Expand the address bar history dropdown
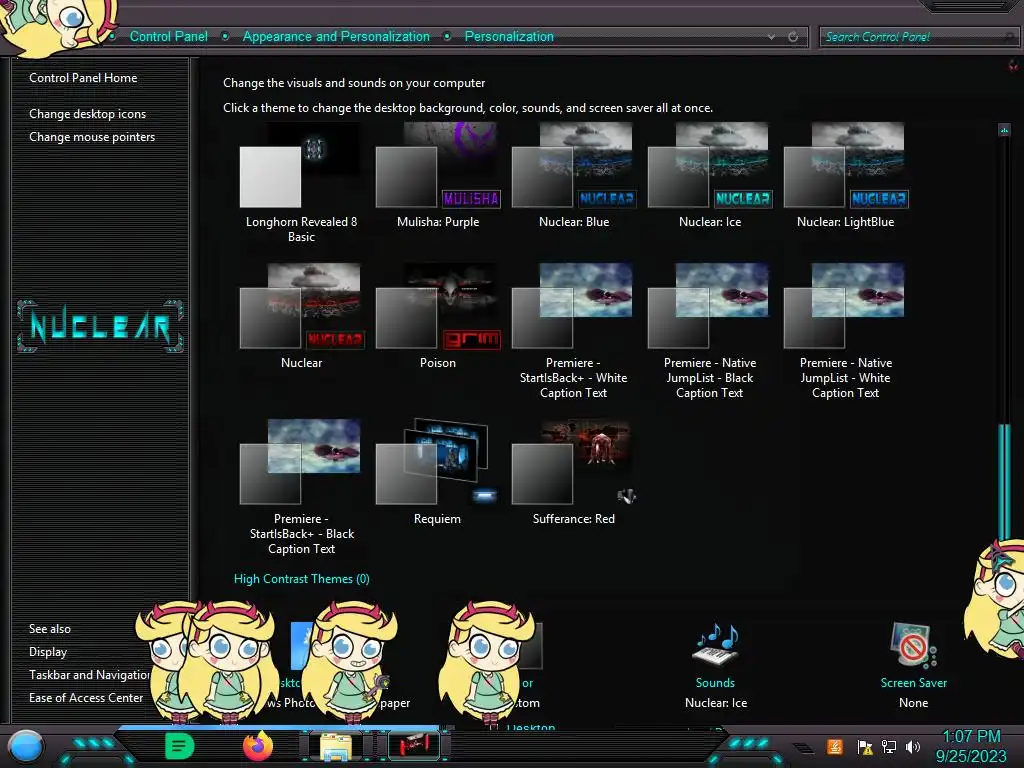 coord(771,37)
